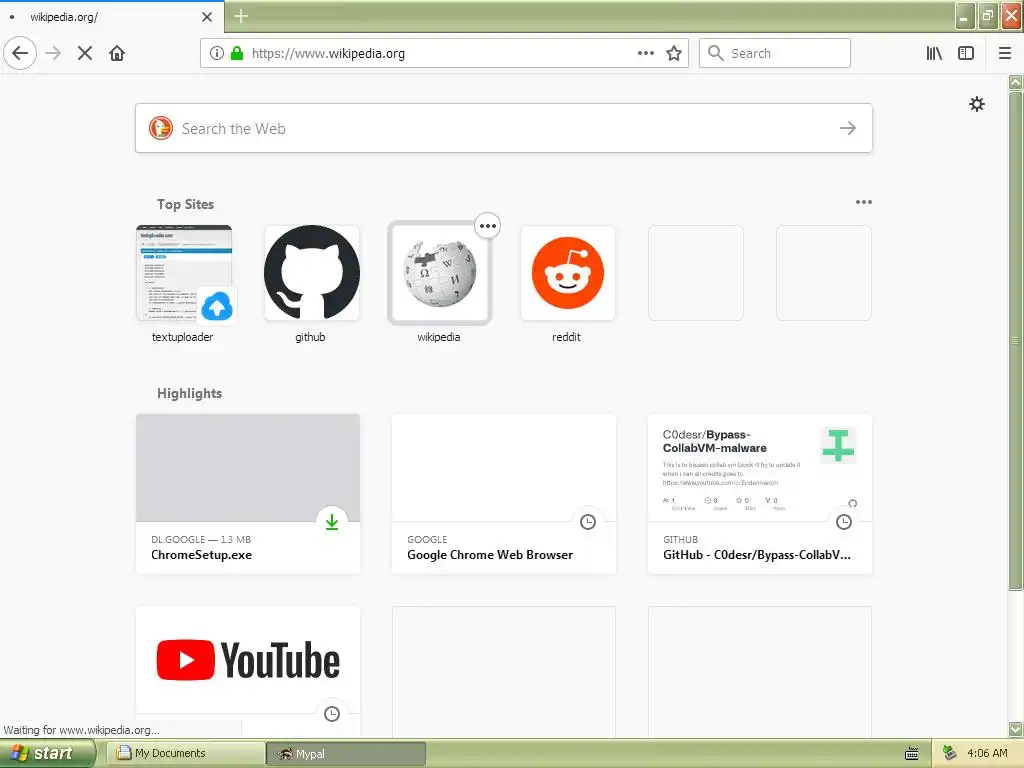This screenshot has height=768, width=1024.
Task: Click the history clock on YouTube card
Action: pyautogui.click(x=332, y=714)
